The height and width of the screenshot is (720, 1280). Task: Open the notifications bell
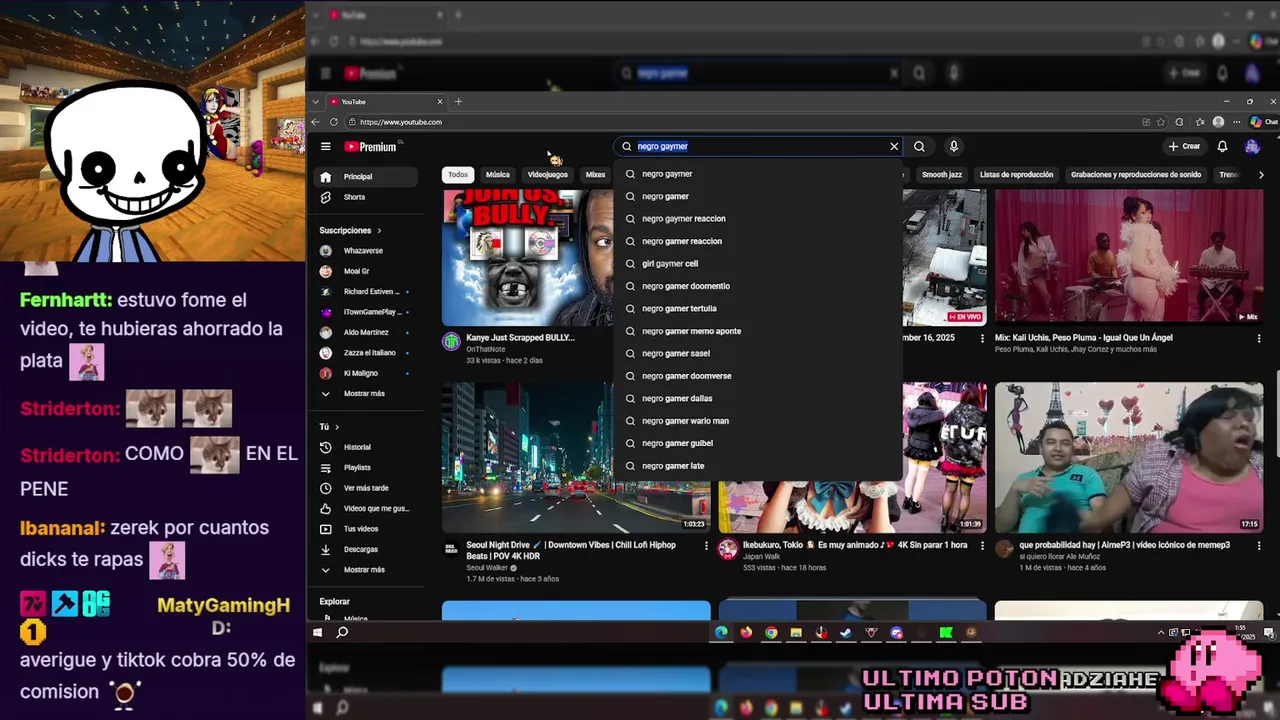click(x=1222, y=146)
